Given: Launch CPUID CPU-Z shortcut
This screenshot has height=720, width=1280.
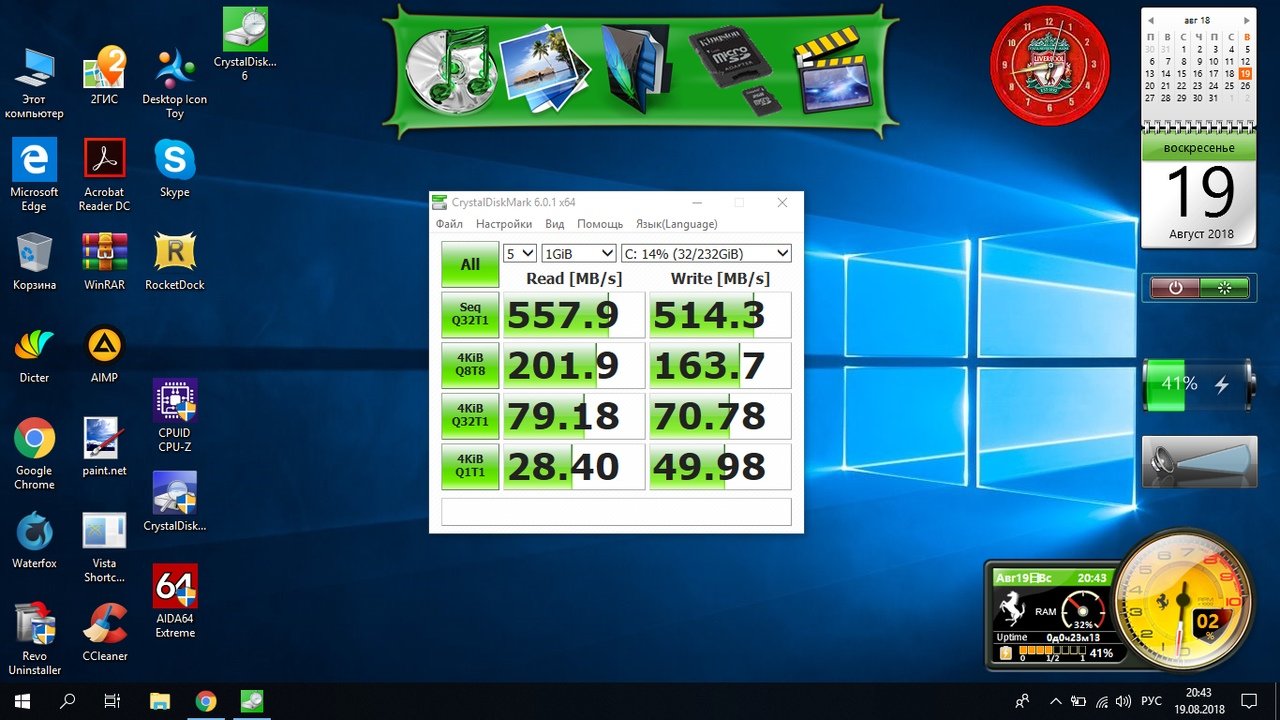Looking at the screenshot, I should coord(175,416).
